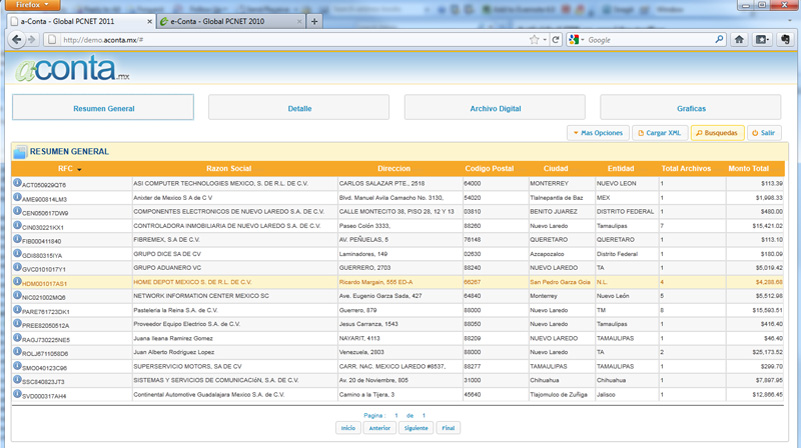Click info icon for GVC0101017Y1 row

click(17, 267)
